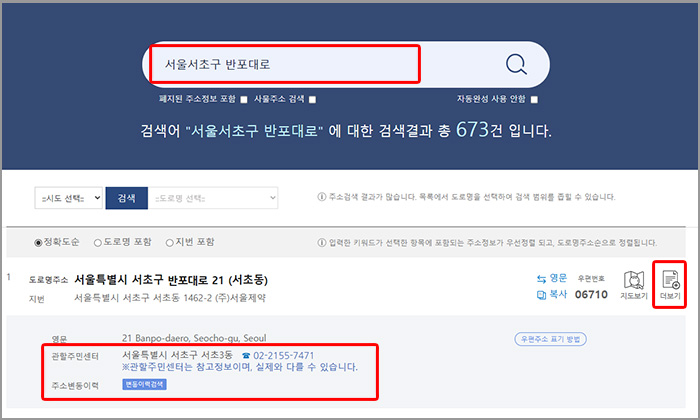
Task: Enable 자동완성 사용 안함 checkbox
Action: [534, 100]
